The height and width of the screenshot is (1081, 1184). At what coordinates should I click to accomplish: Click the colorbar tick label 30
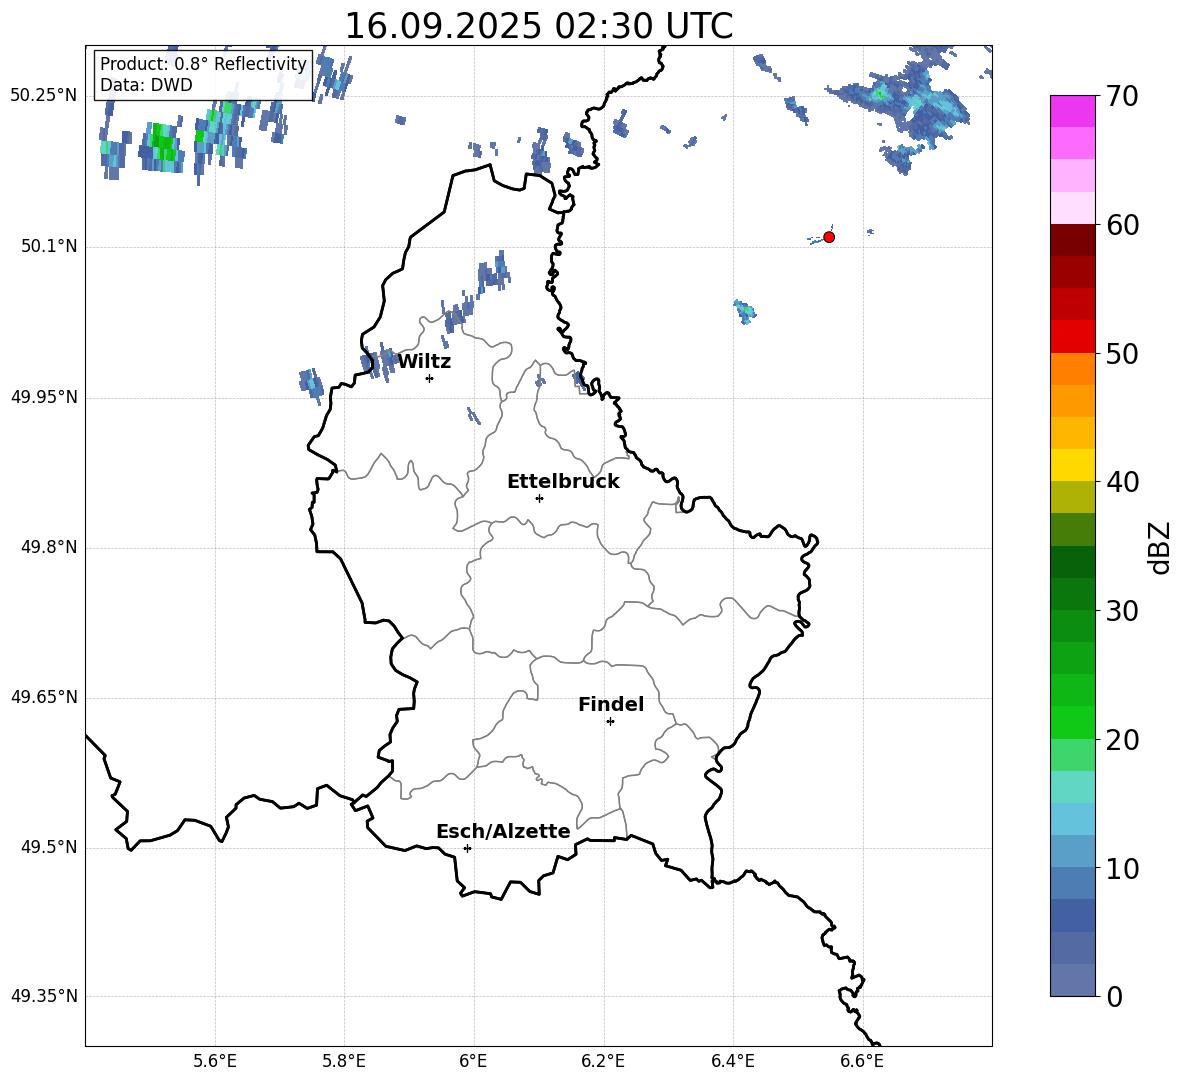(x=1122, y=611)
